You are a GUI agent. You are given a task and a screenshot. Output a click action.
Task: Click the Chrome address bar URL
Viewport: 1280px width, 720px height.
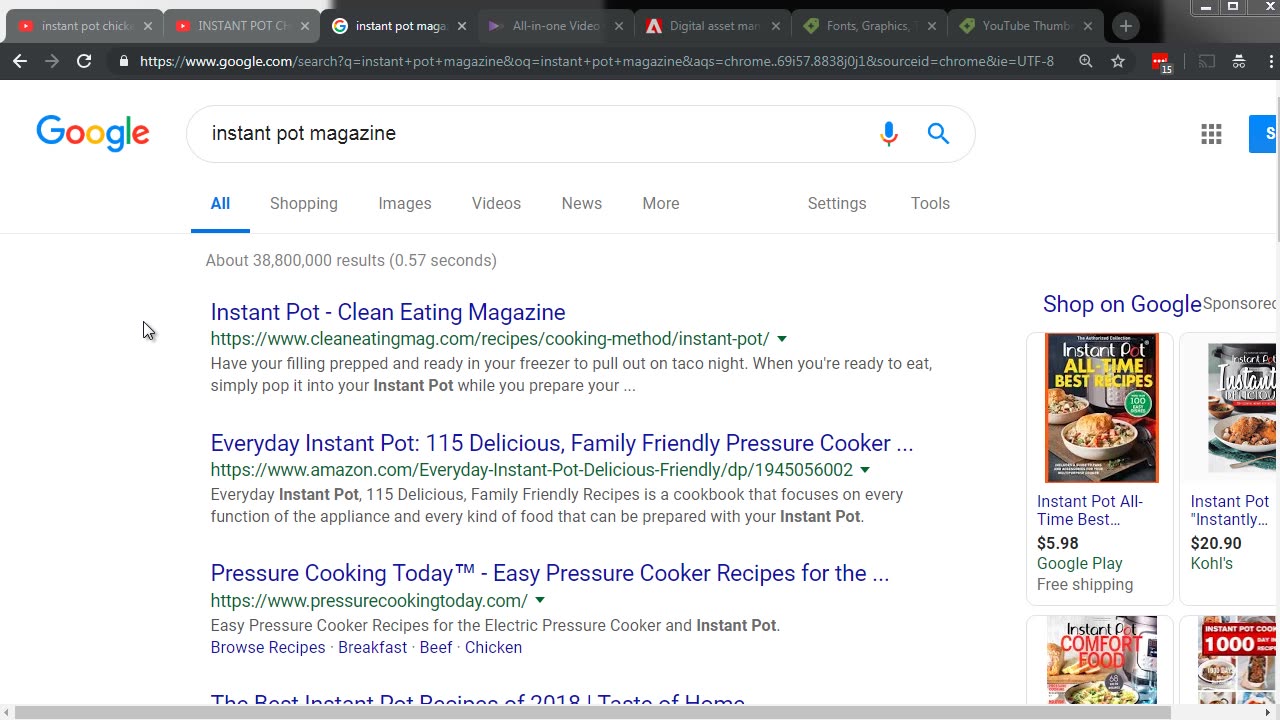(x=597, y=61)
